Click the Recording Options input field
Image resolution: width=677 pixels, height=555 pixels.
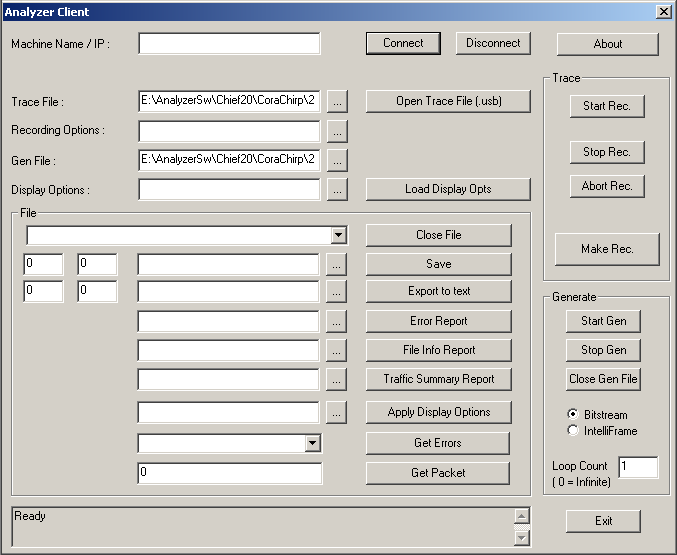click(x=229, y=131)
